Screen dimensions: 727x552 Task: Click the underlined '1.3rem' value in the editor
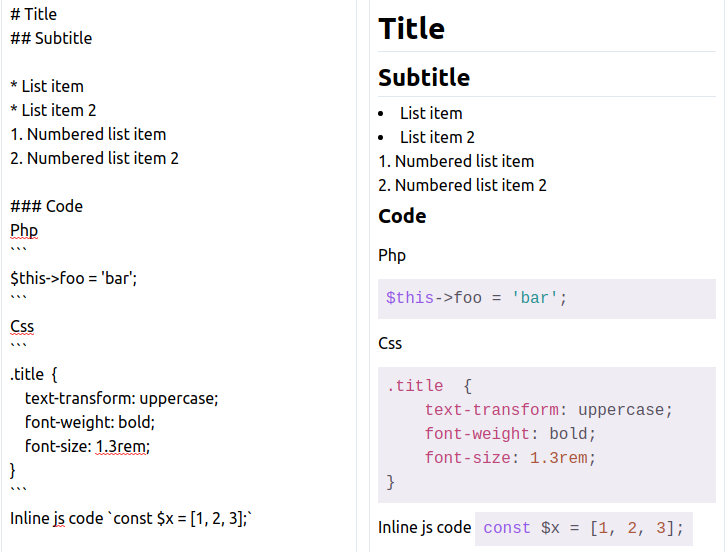click(x=121, y=446)
